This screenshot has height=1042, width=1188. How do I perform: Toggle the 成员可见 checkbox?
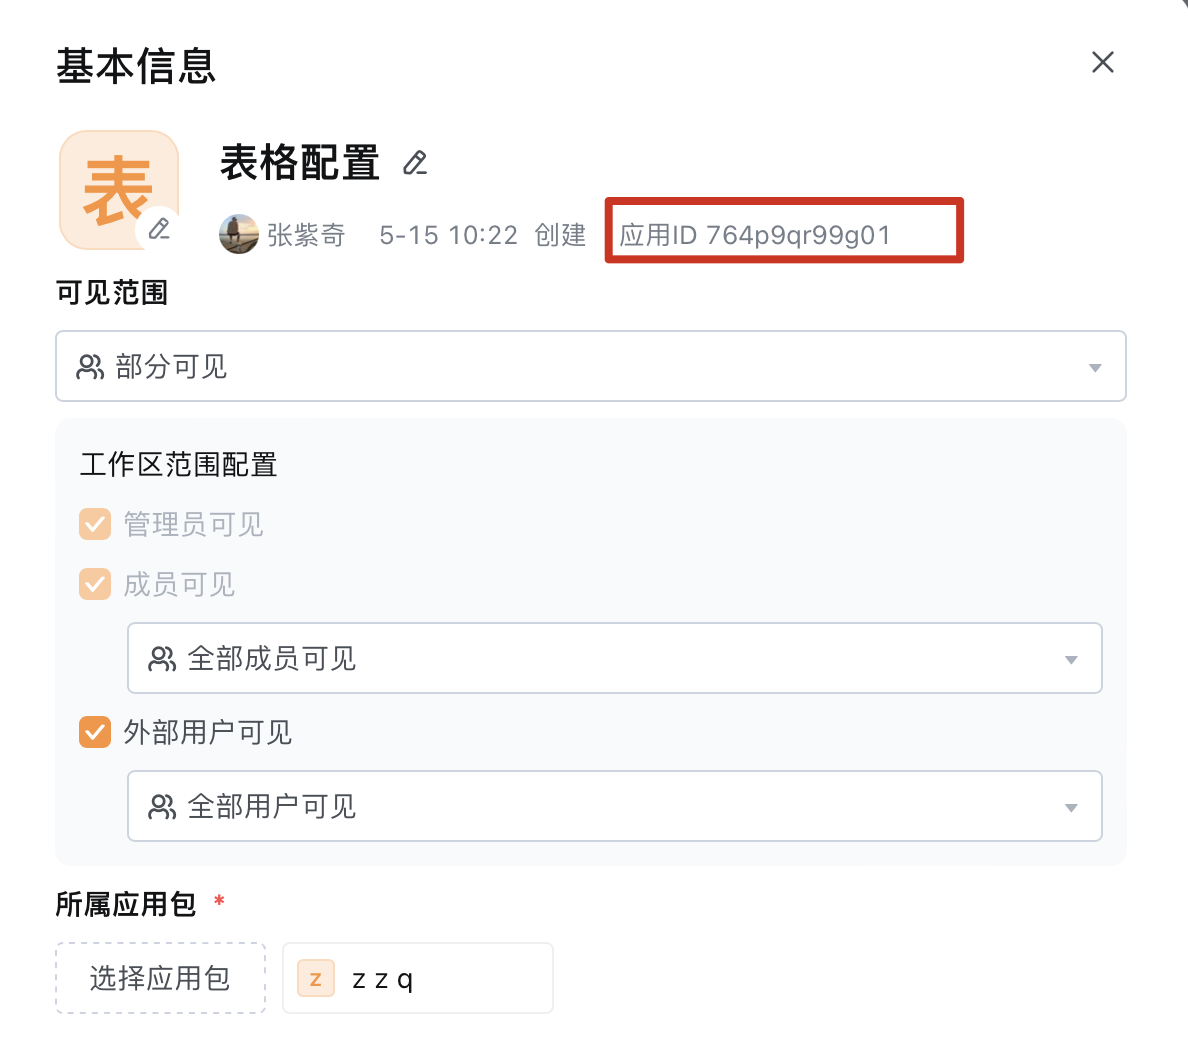[95, 584]
